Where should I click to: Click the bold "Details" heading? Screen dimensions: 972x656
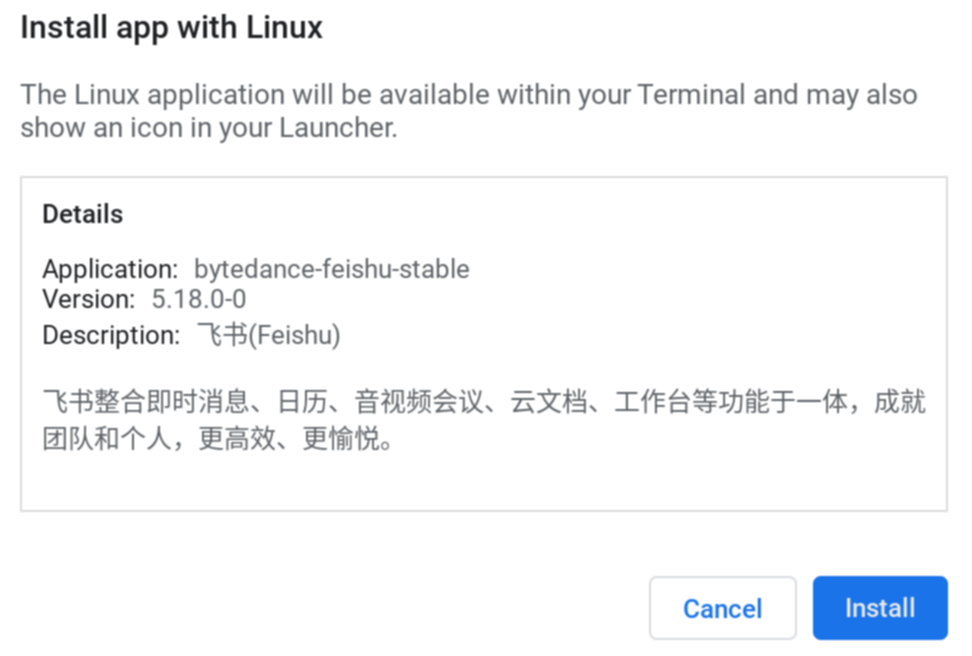click(82, 214)
